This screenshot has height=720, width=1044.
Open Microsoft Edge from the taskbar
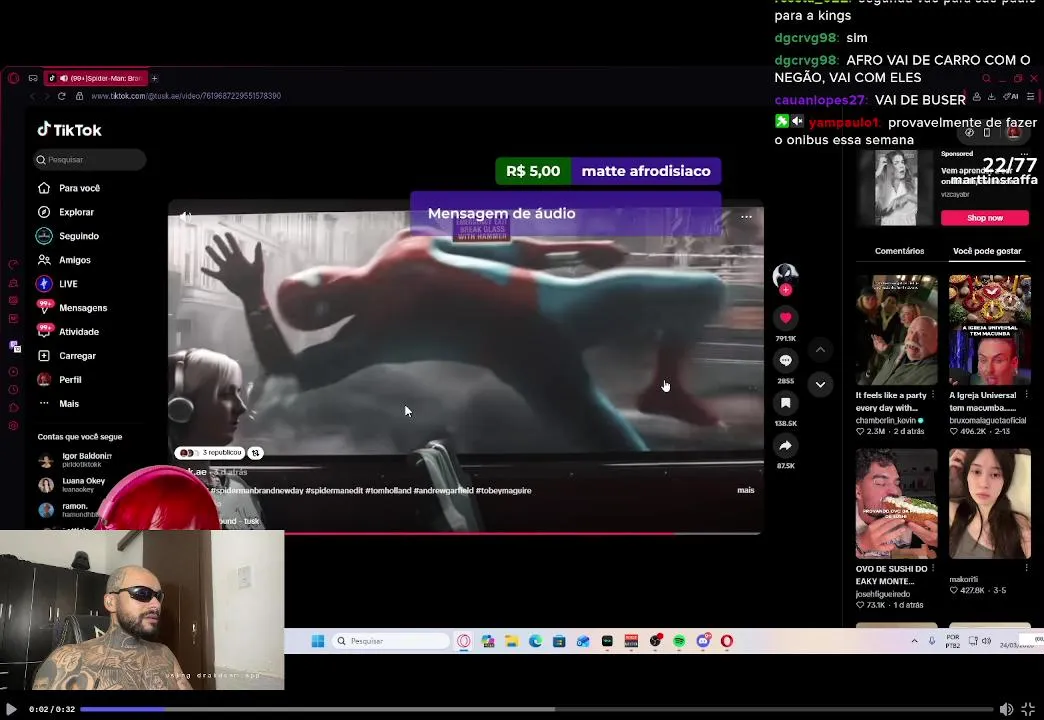(x=535, y=641)
